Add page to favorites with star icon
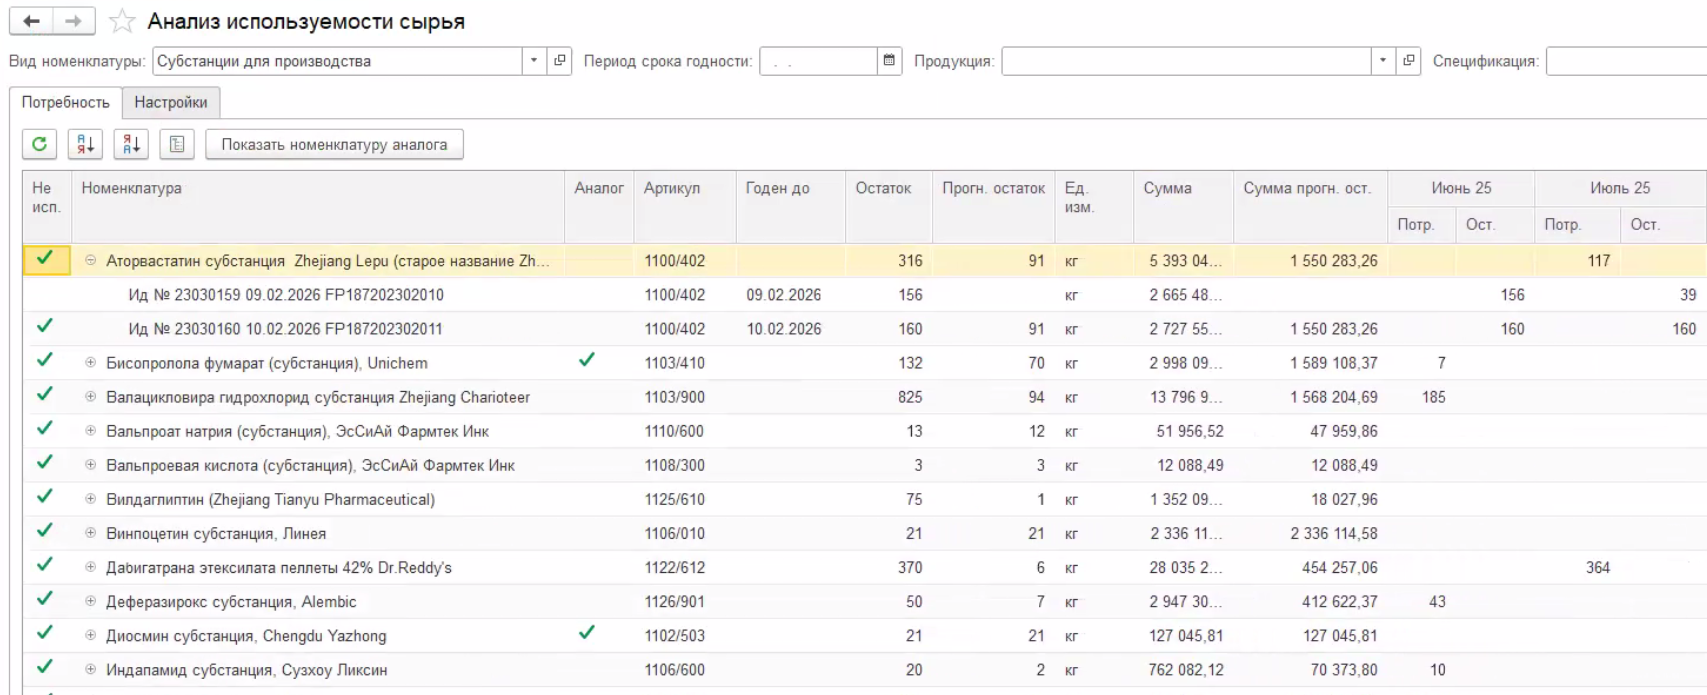 (x=121, y=21)
